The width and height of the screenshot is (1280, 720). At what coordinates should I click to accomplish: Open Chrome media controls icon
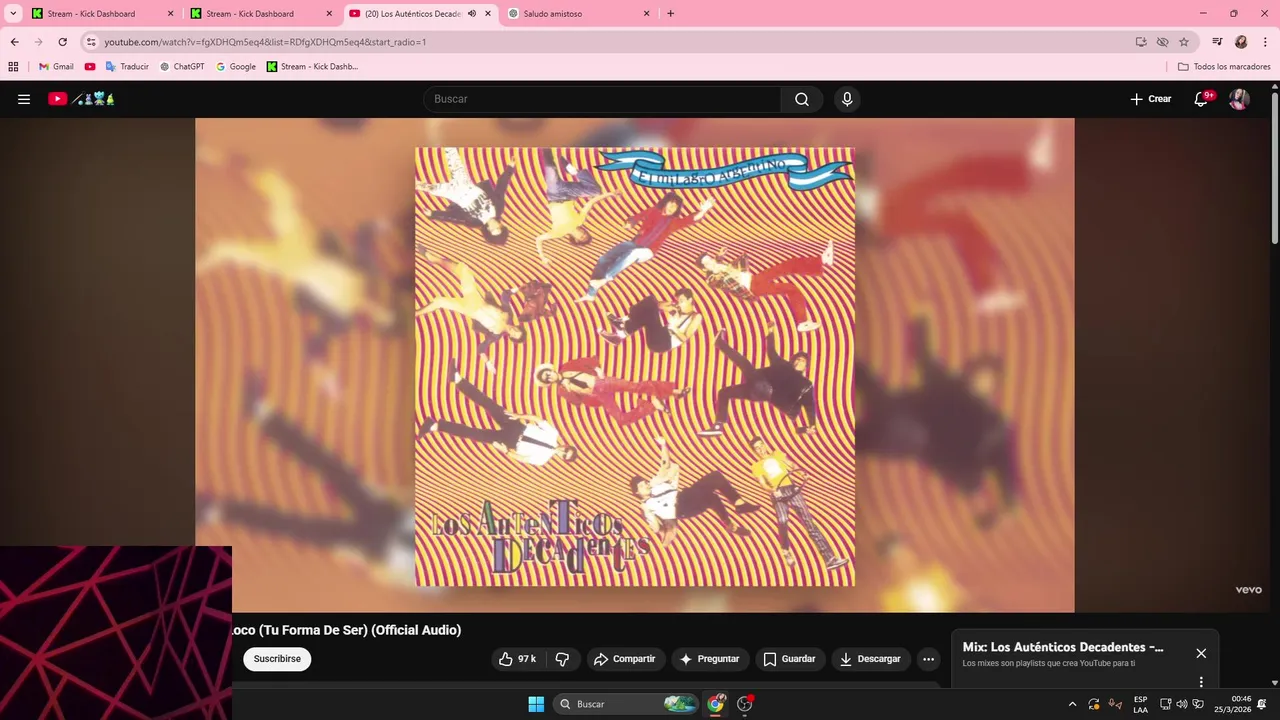pyautogui.click(x=1217, y=42)
